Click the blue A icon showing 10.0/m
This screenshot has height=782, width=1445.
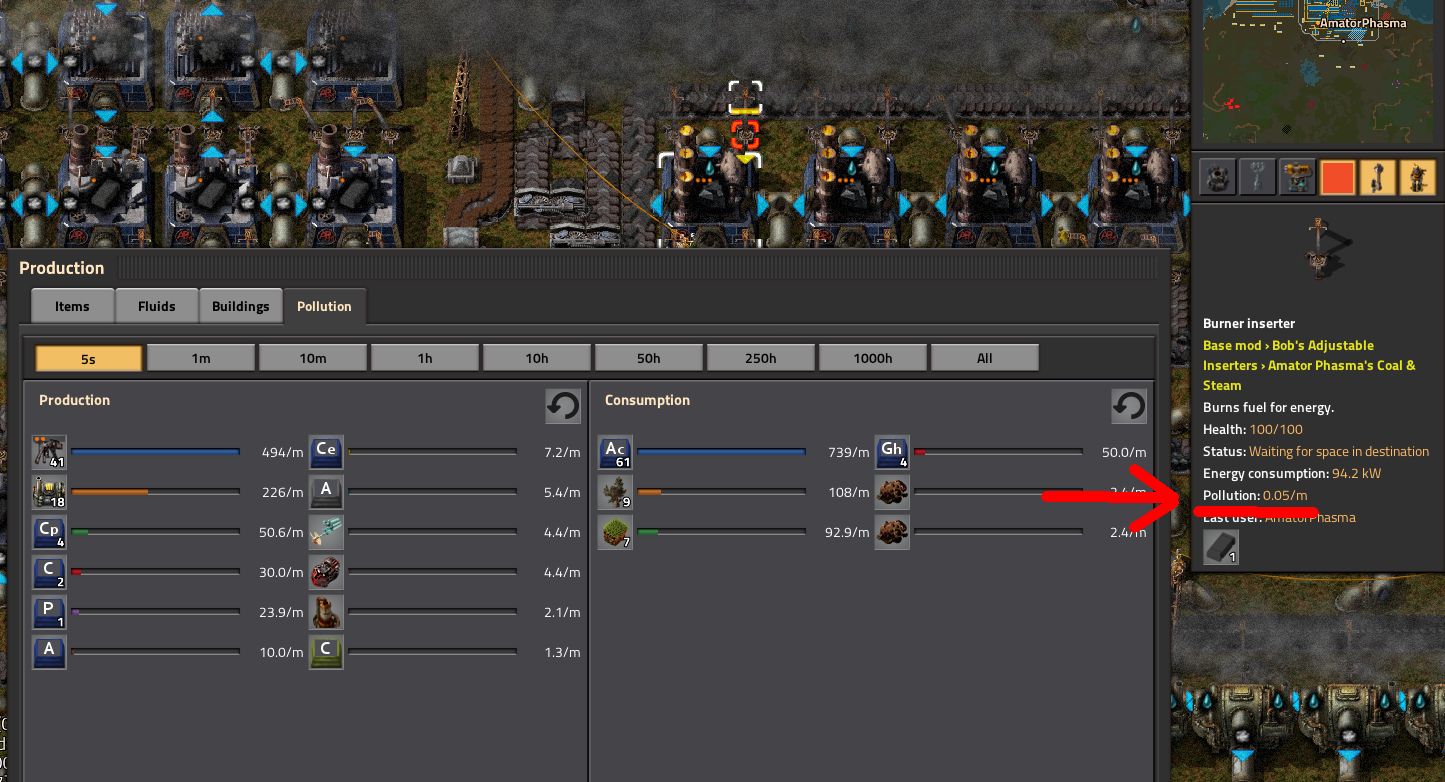49,652
